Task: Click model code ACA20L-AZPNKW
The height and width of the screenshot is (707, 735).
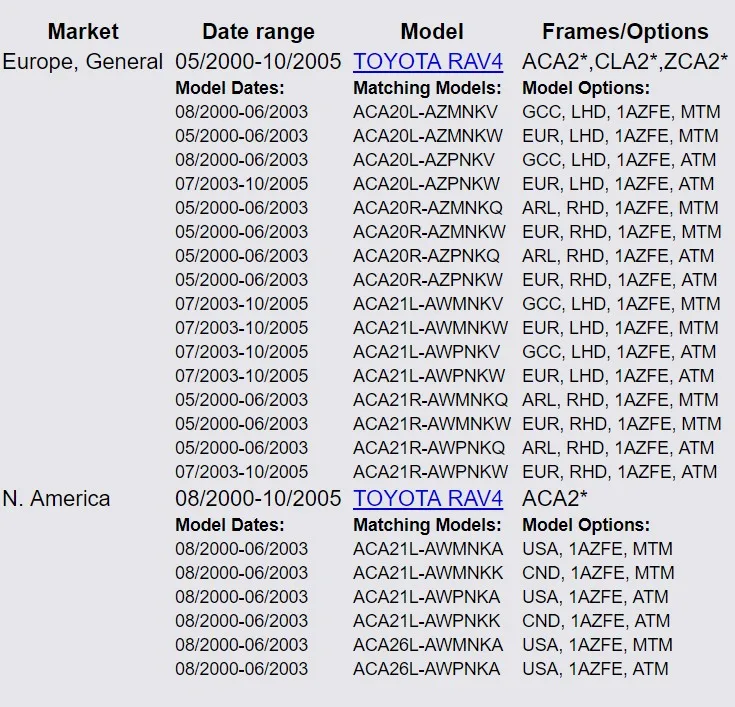Action: click(x=426, y=184)
